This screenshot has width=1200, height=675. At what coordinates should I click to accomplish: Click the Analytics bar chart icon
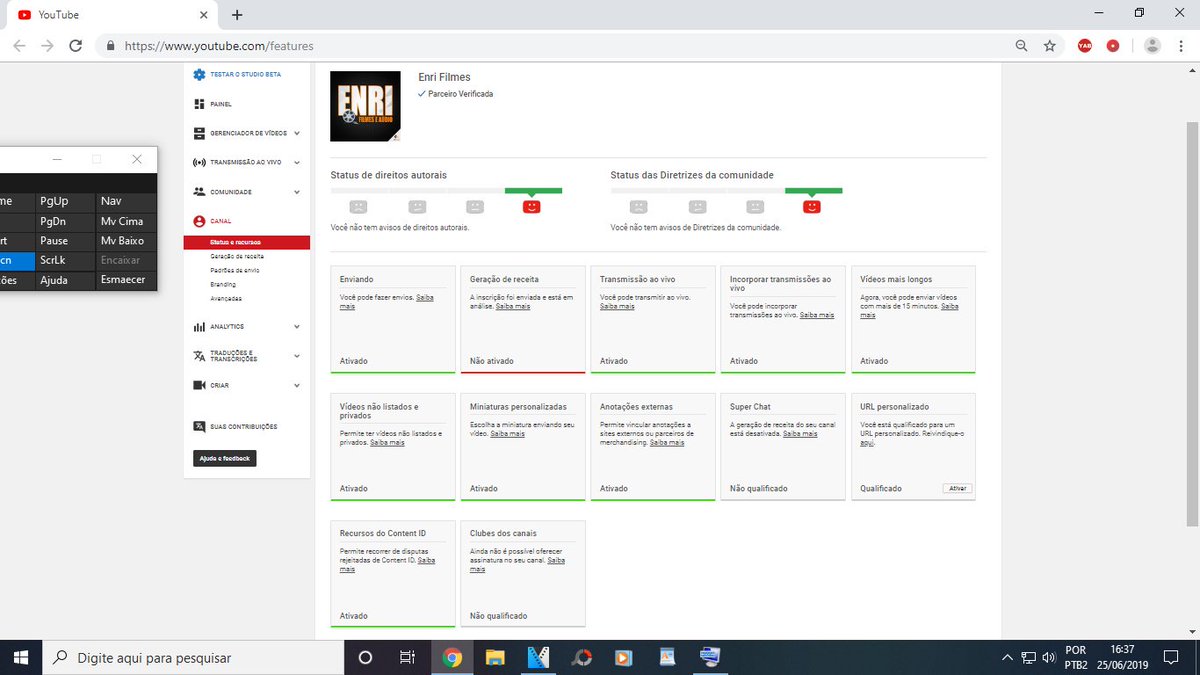coord(199,327)
